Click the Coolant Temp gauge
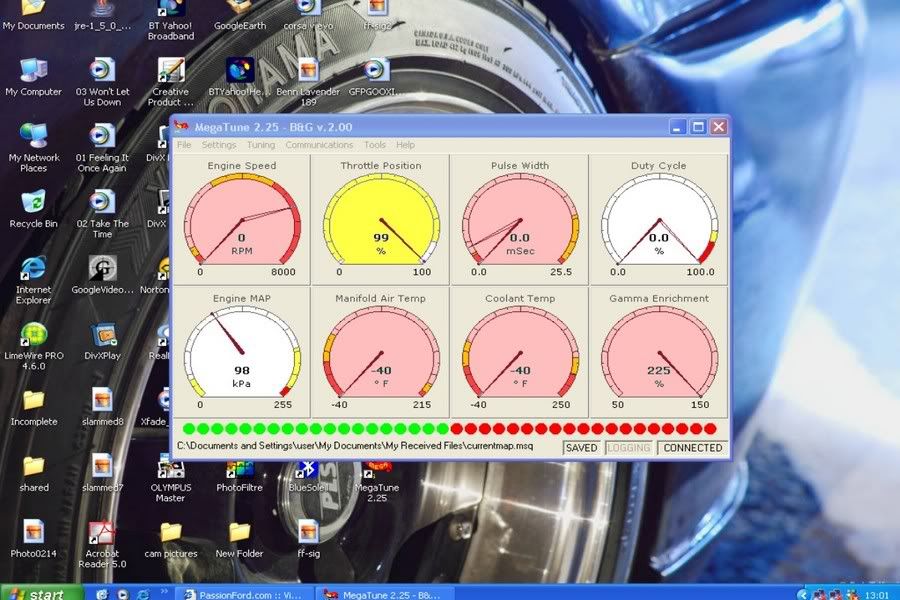The width and height of the screenshot is (900, 600). [x=519, y=352]
